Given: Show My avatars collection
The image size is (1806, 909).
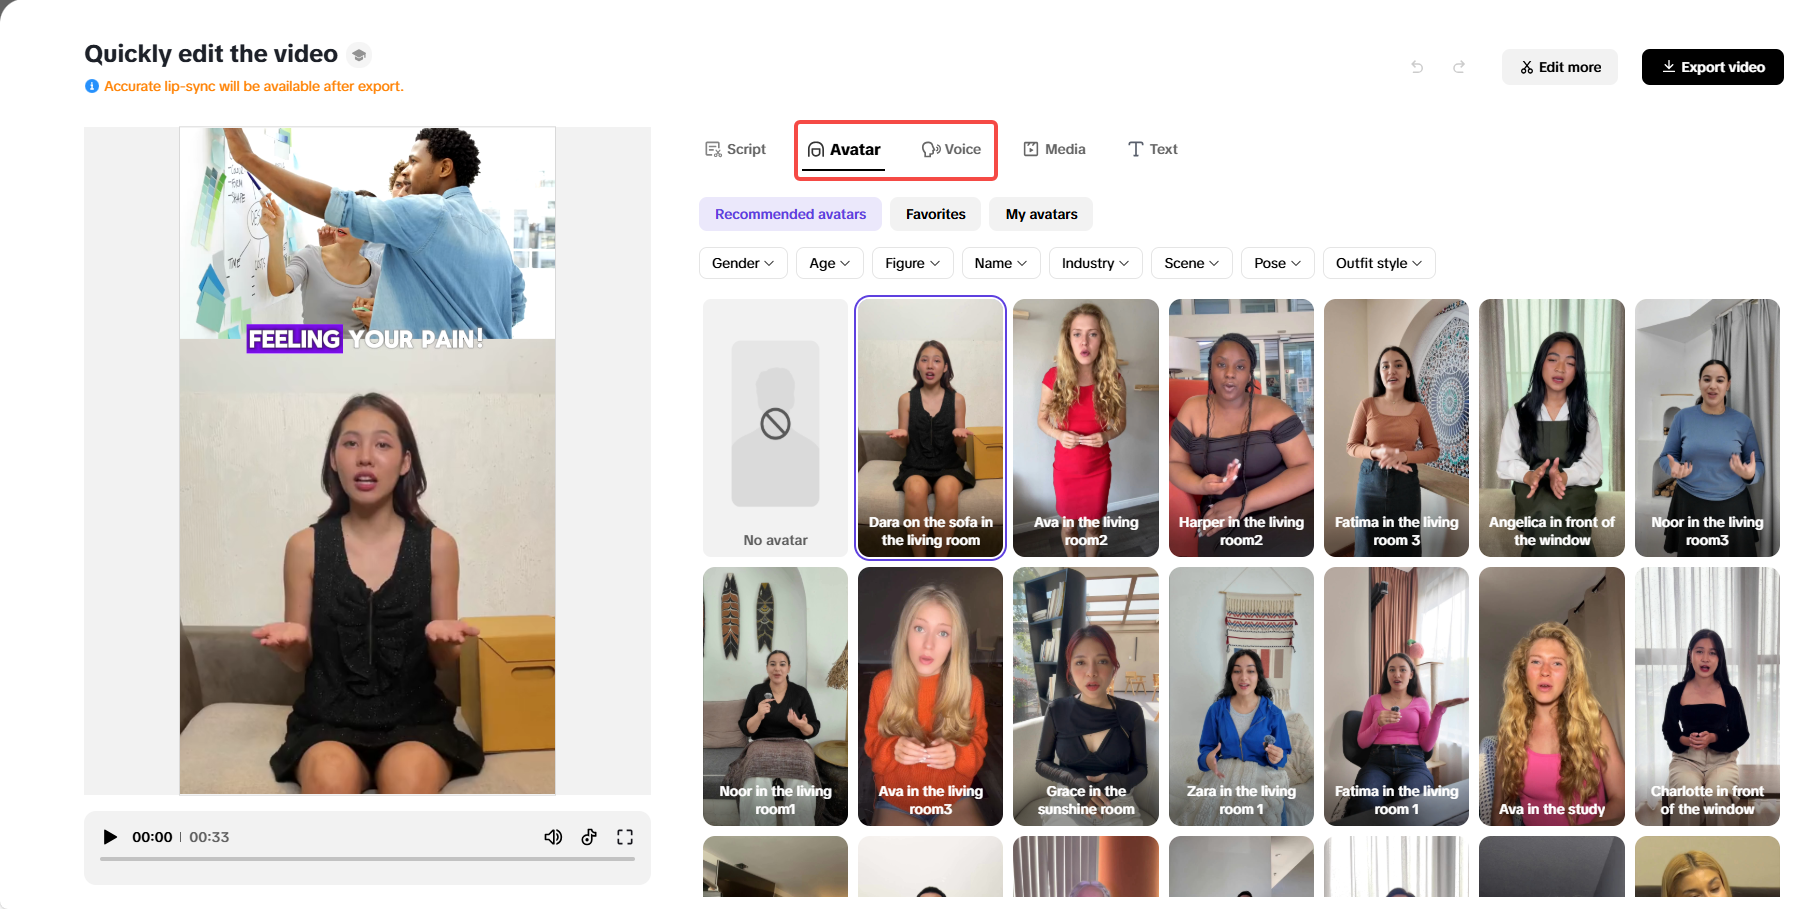Looking at the screenshot, I should 1040,214.
